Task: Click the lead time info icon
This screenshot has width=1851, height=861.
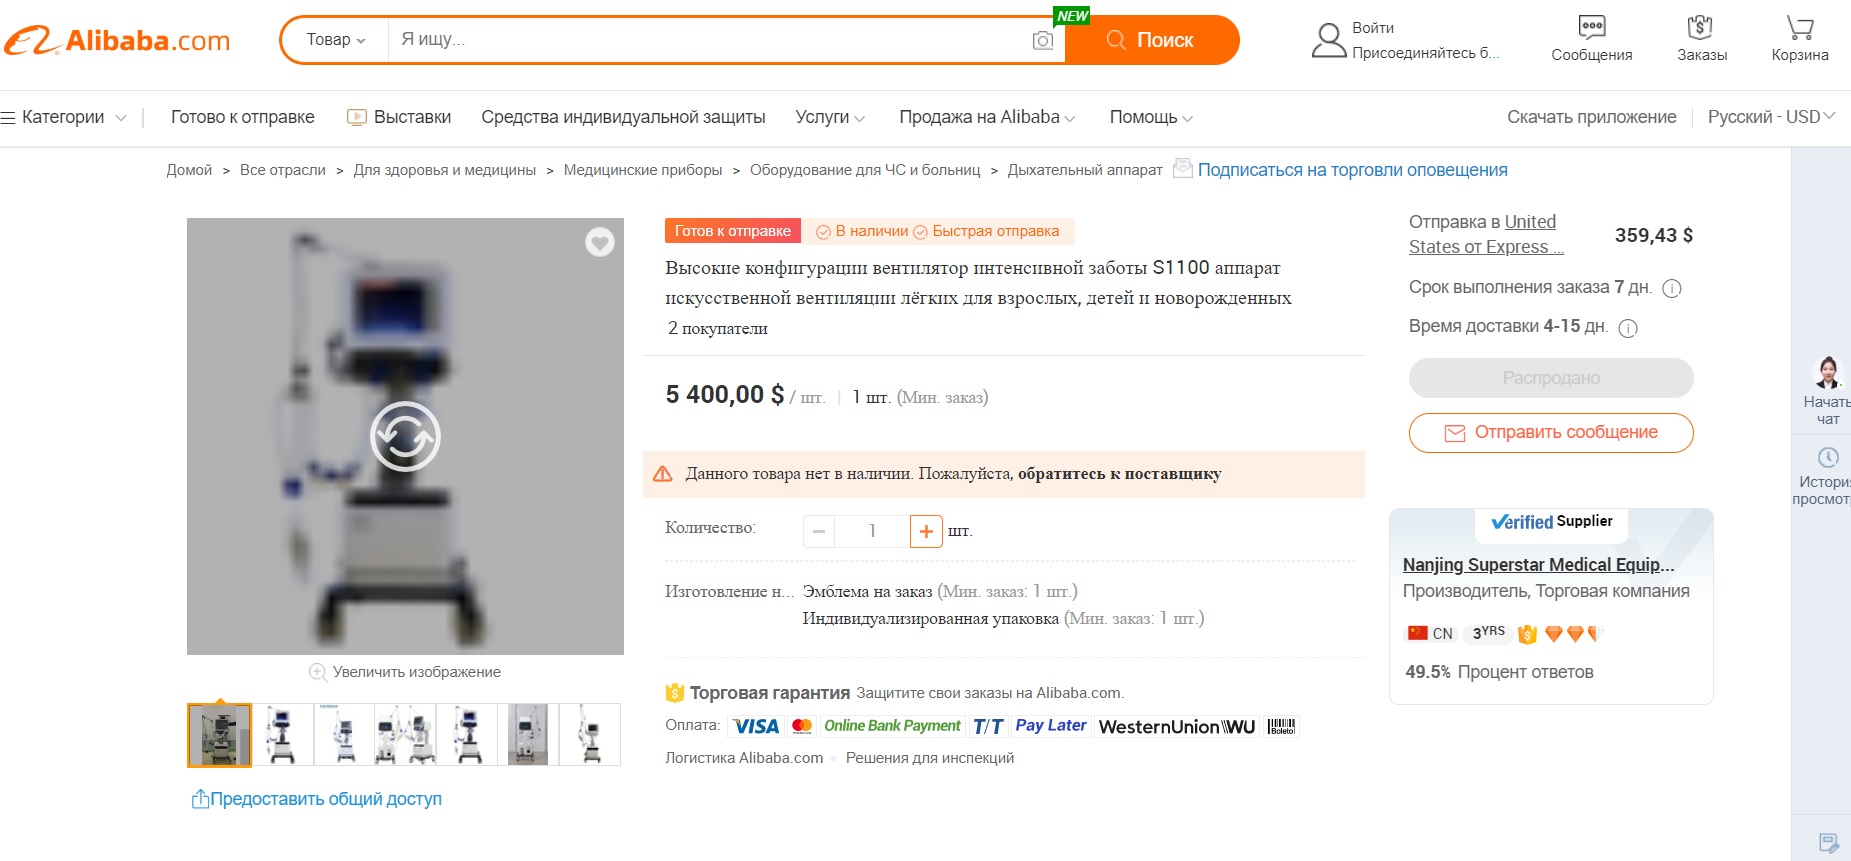Action: click(x=1671, y=288)
